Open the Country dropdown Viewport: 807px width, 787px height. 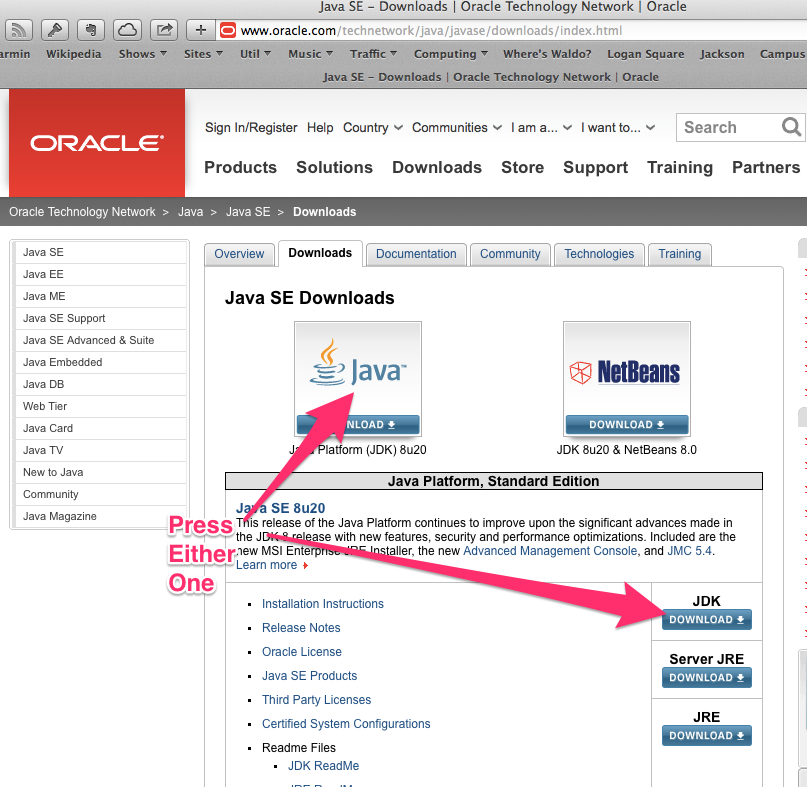coord(371,128)
